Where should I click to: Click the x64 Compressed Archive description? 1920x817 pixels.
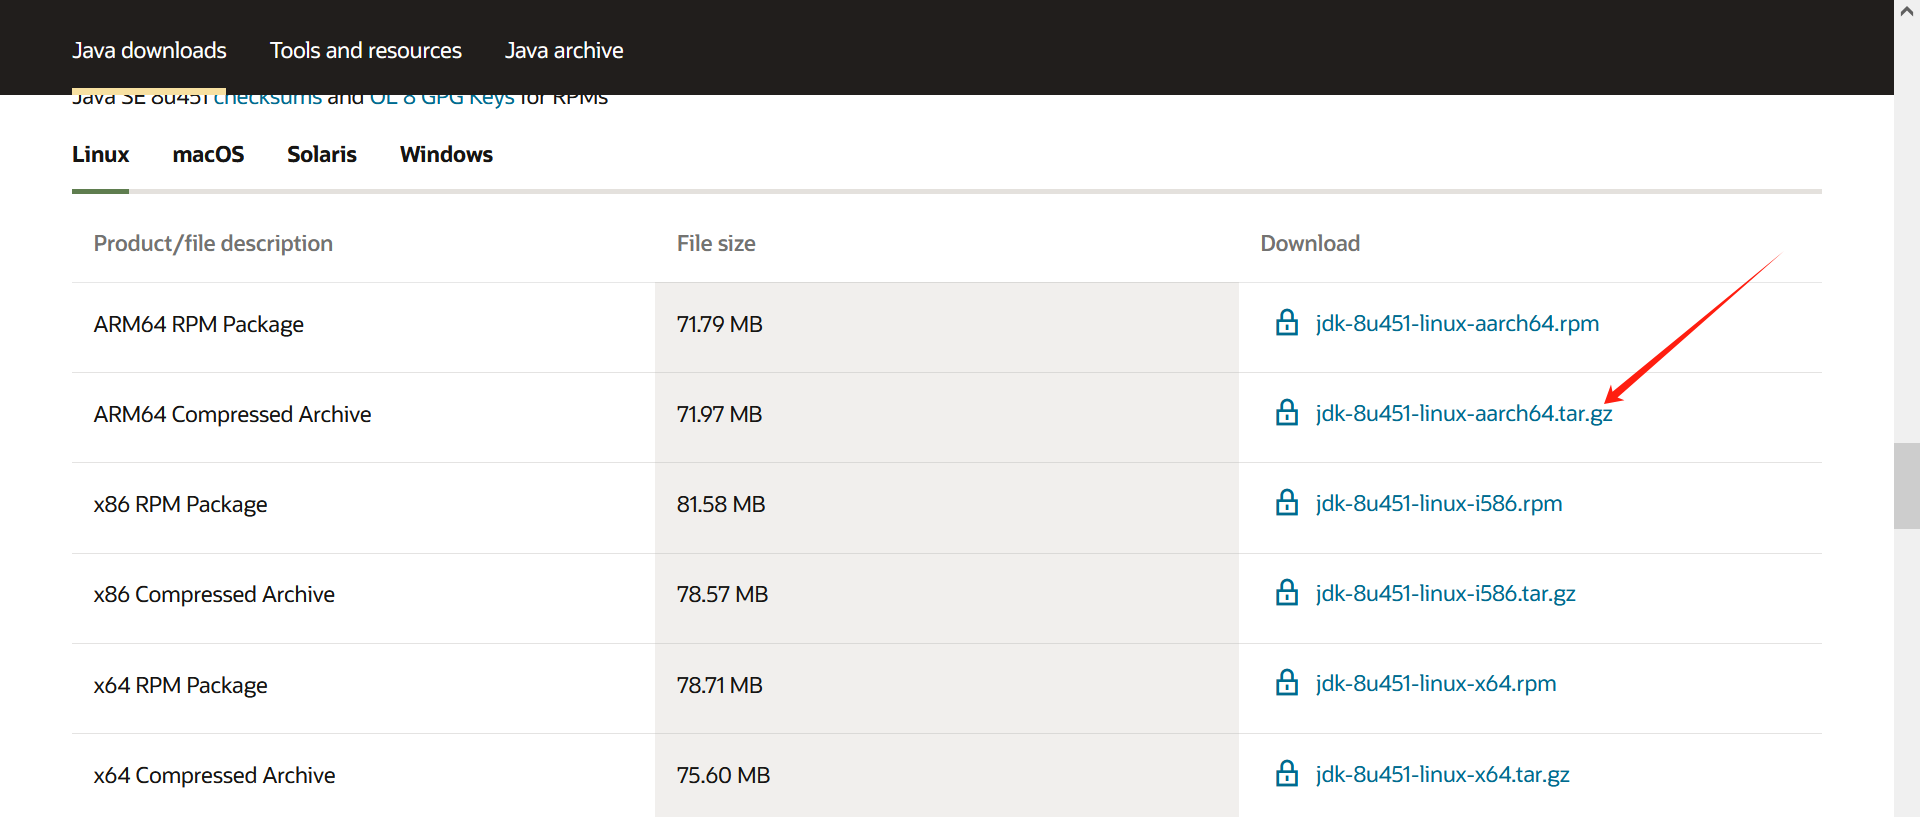tap(214, 775)
